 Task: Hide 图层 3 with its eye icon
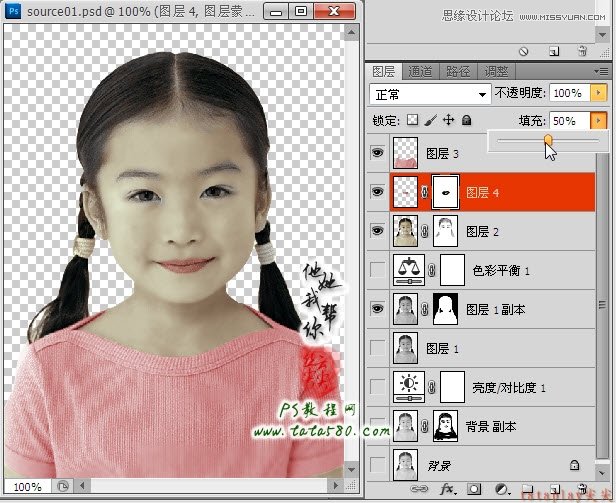click(378, 152)
